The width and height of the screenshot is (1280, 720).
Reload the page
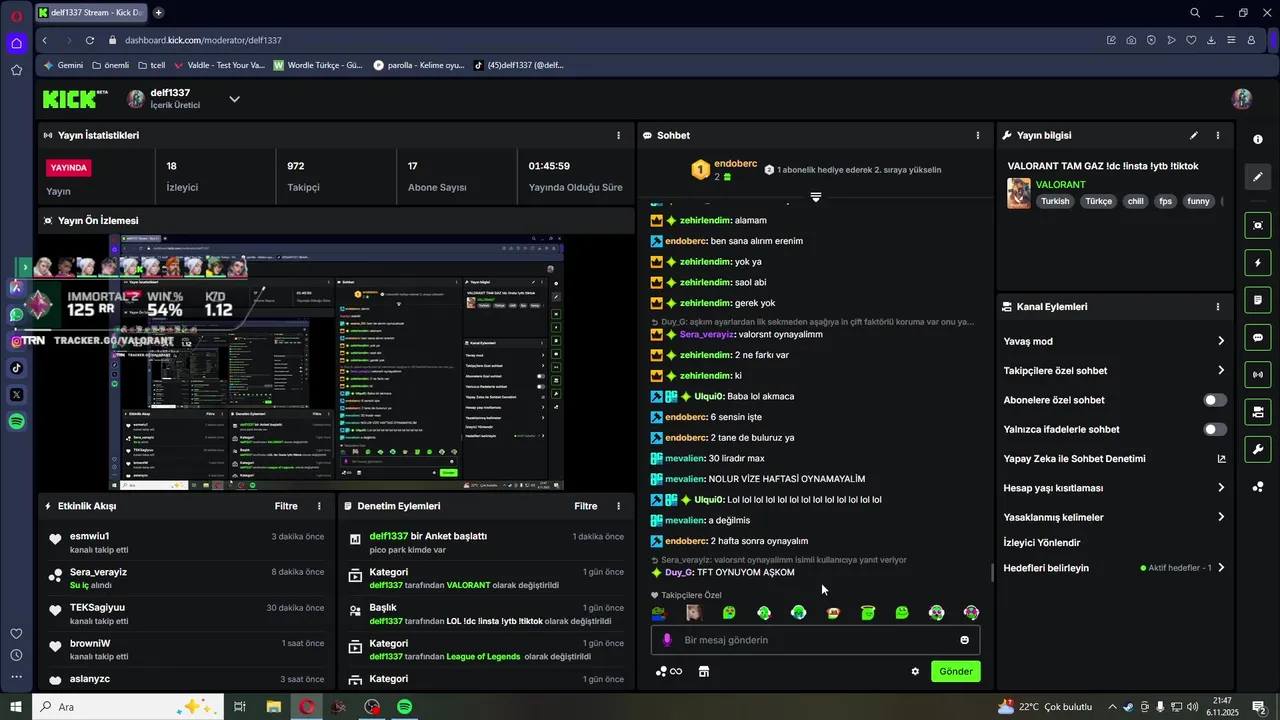[89, 40]
